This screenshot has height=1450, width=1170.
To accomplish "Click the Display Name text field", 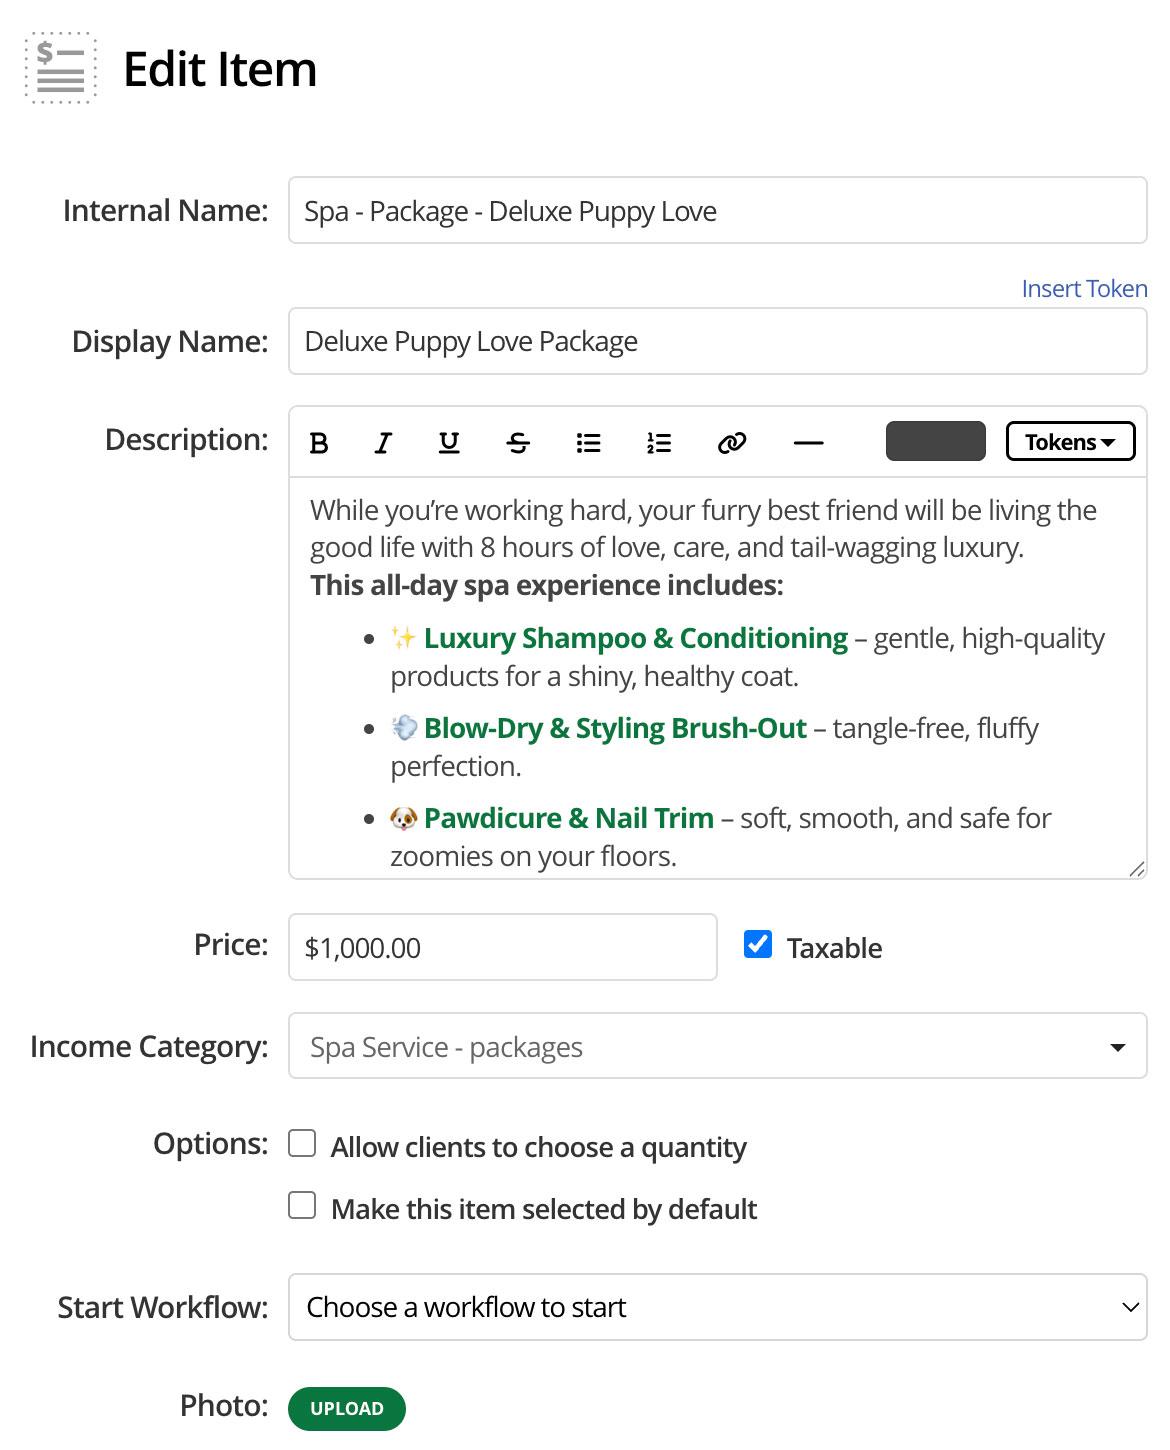I will pos(717,342).
